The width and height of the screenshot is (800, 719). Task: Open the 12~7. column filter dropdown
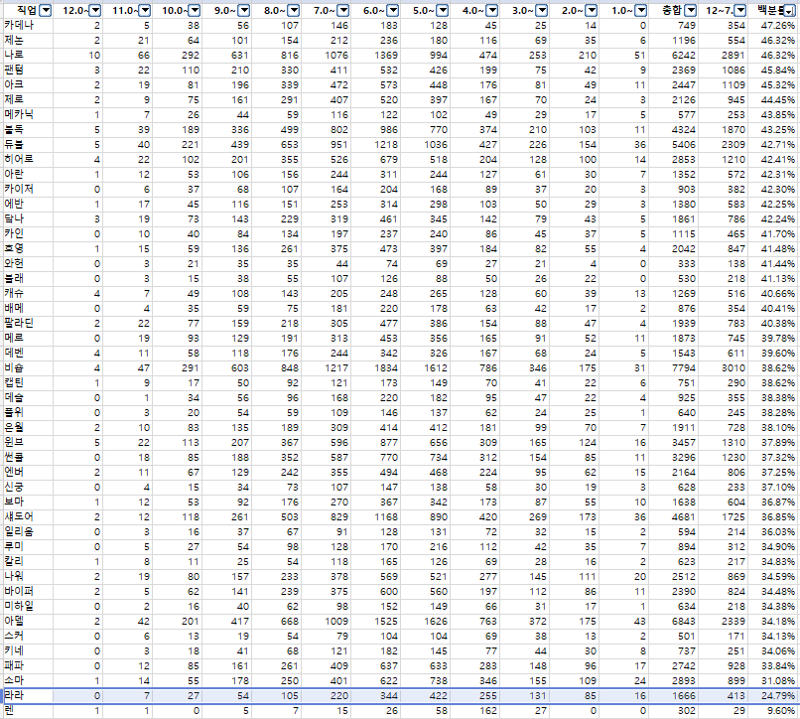[x=740, y=10]
